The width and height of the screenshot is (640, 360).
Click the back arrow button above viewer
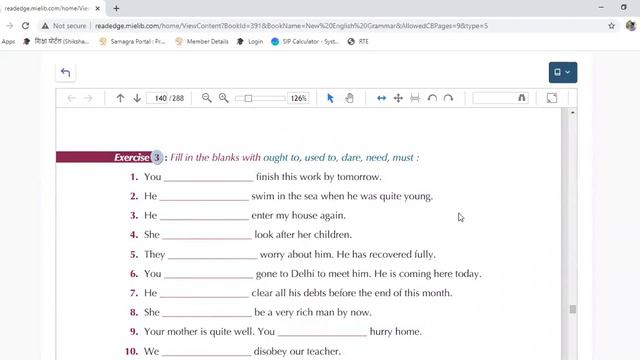(x=65, y=73)
